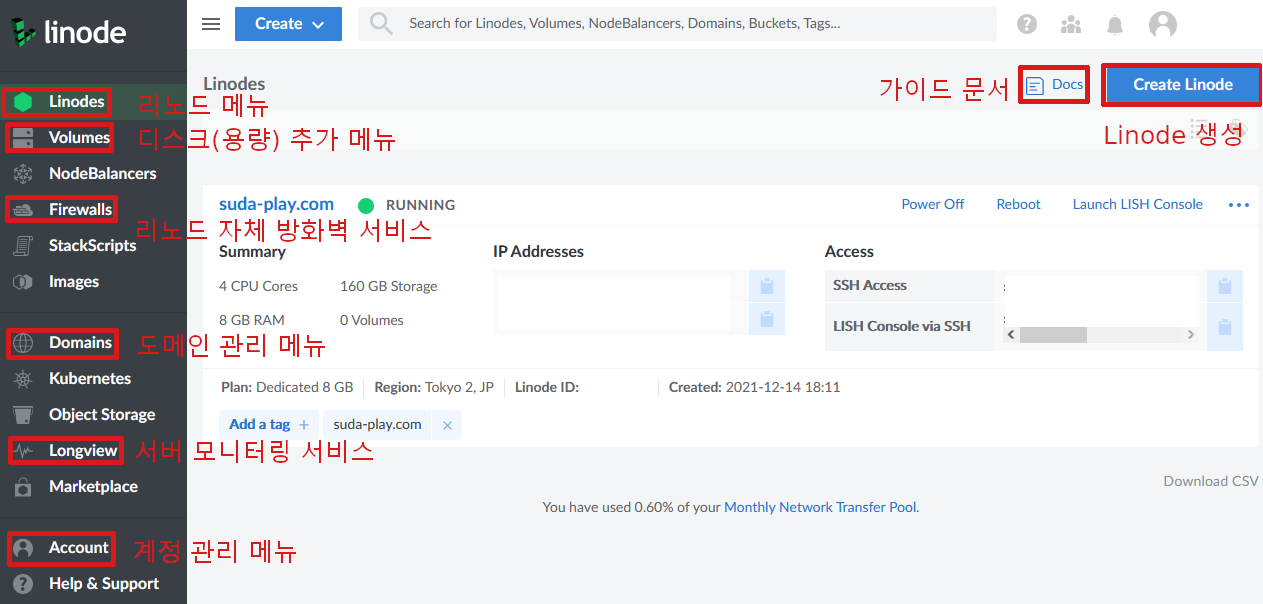
Task: Click the "0 Volumes" text
Action: [x=372, y=320]
